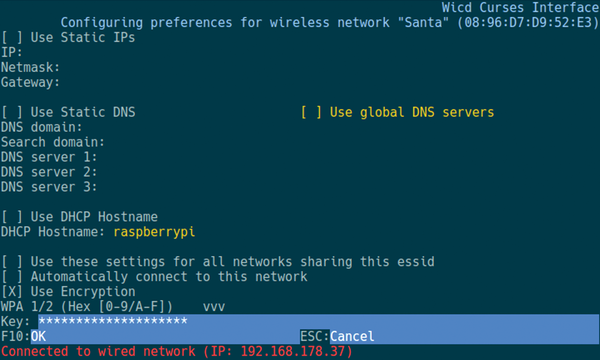This screenshot has width=600, height=360.
Task: Enable Automatically connect to this network
Action: coord(154,277)
